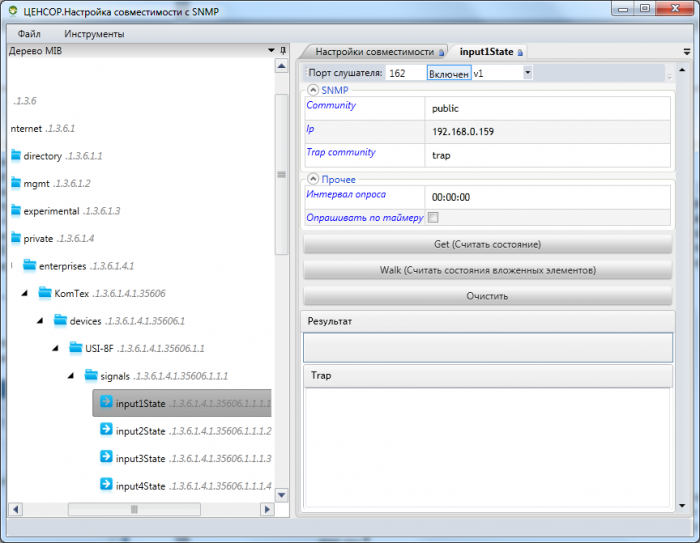This screenshot has height=543, width=700.
Task: Enable the Опрашивать по таймеру checkbox
Action: 433,217
